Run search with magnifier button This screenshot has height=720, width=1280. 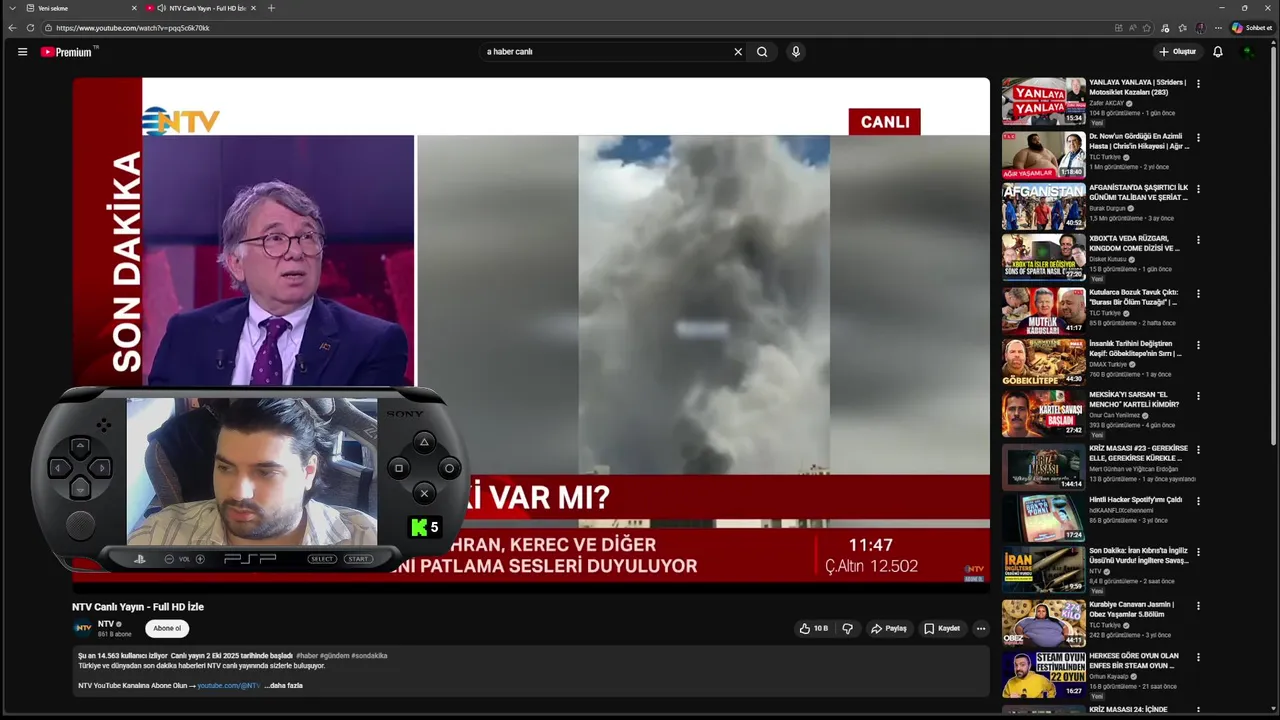[762, 52]
